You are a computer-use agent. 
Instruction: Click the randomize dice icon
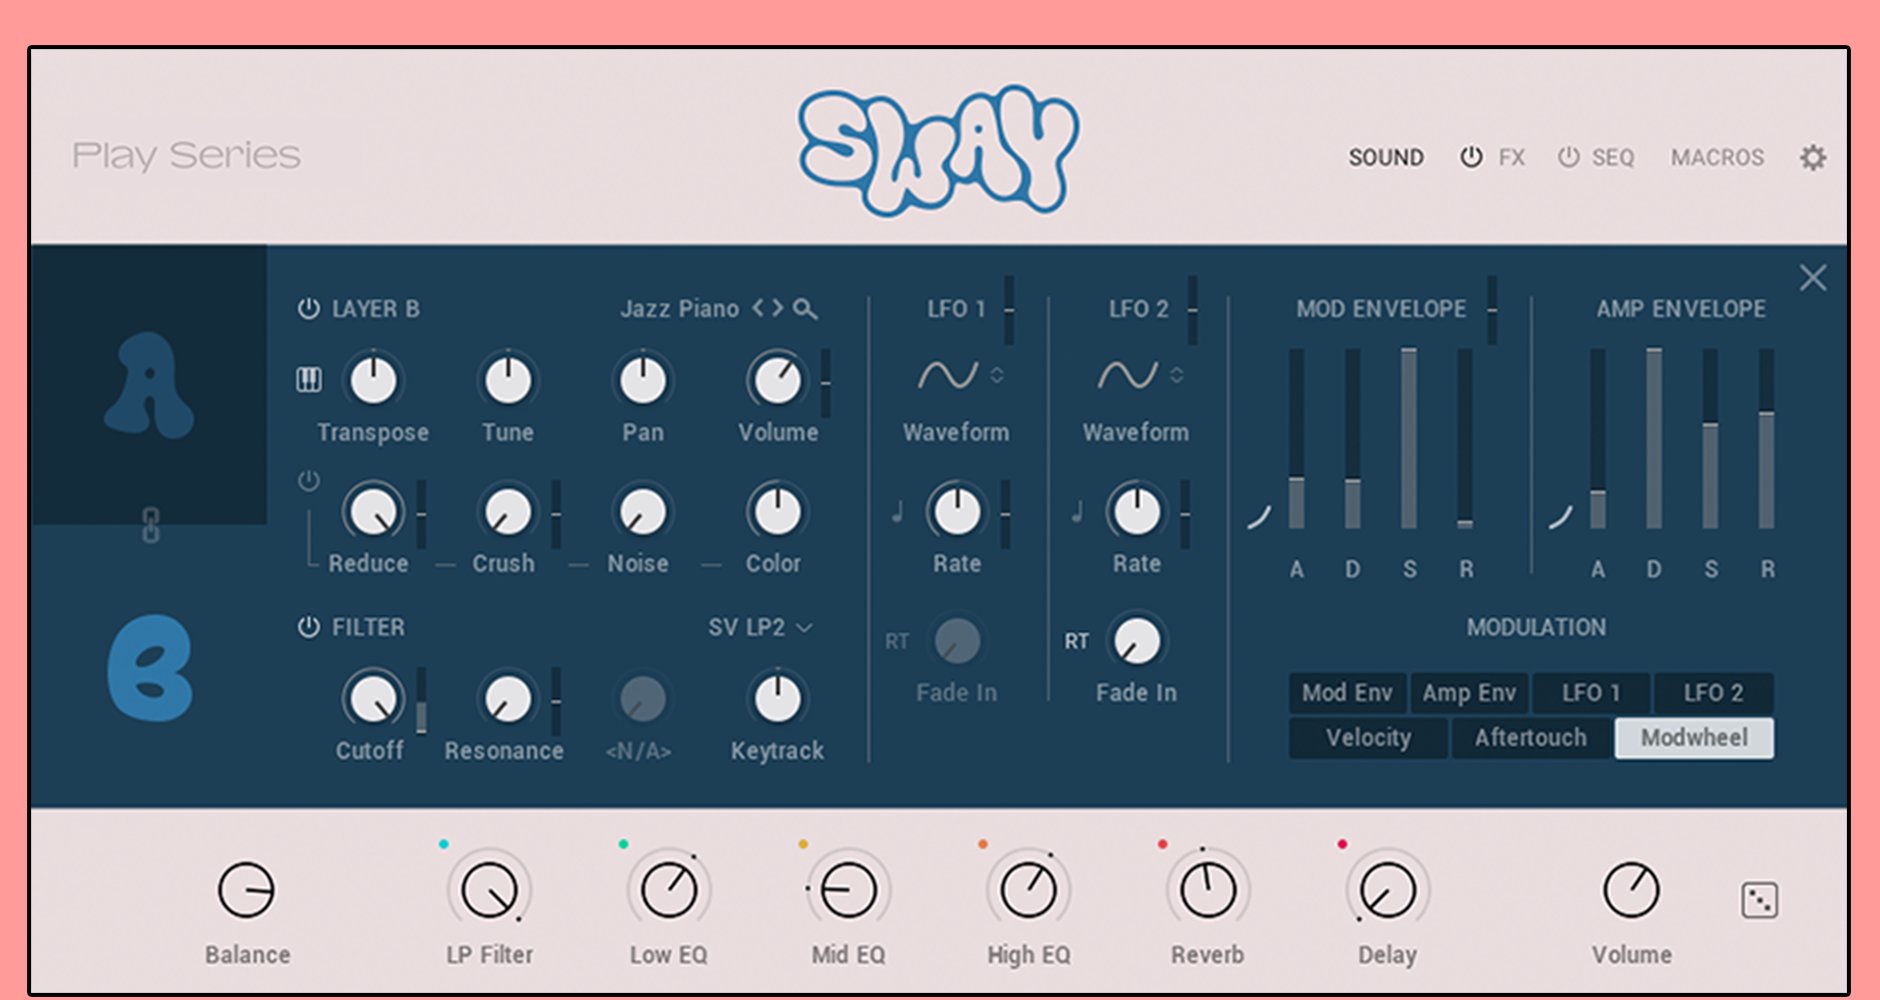[x=1759, y=900]
